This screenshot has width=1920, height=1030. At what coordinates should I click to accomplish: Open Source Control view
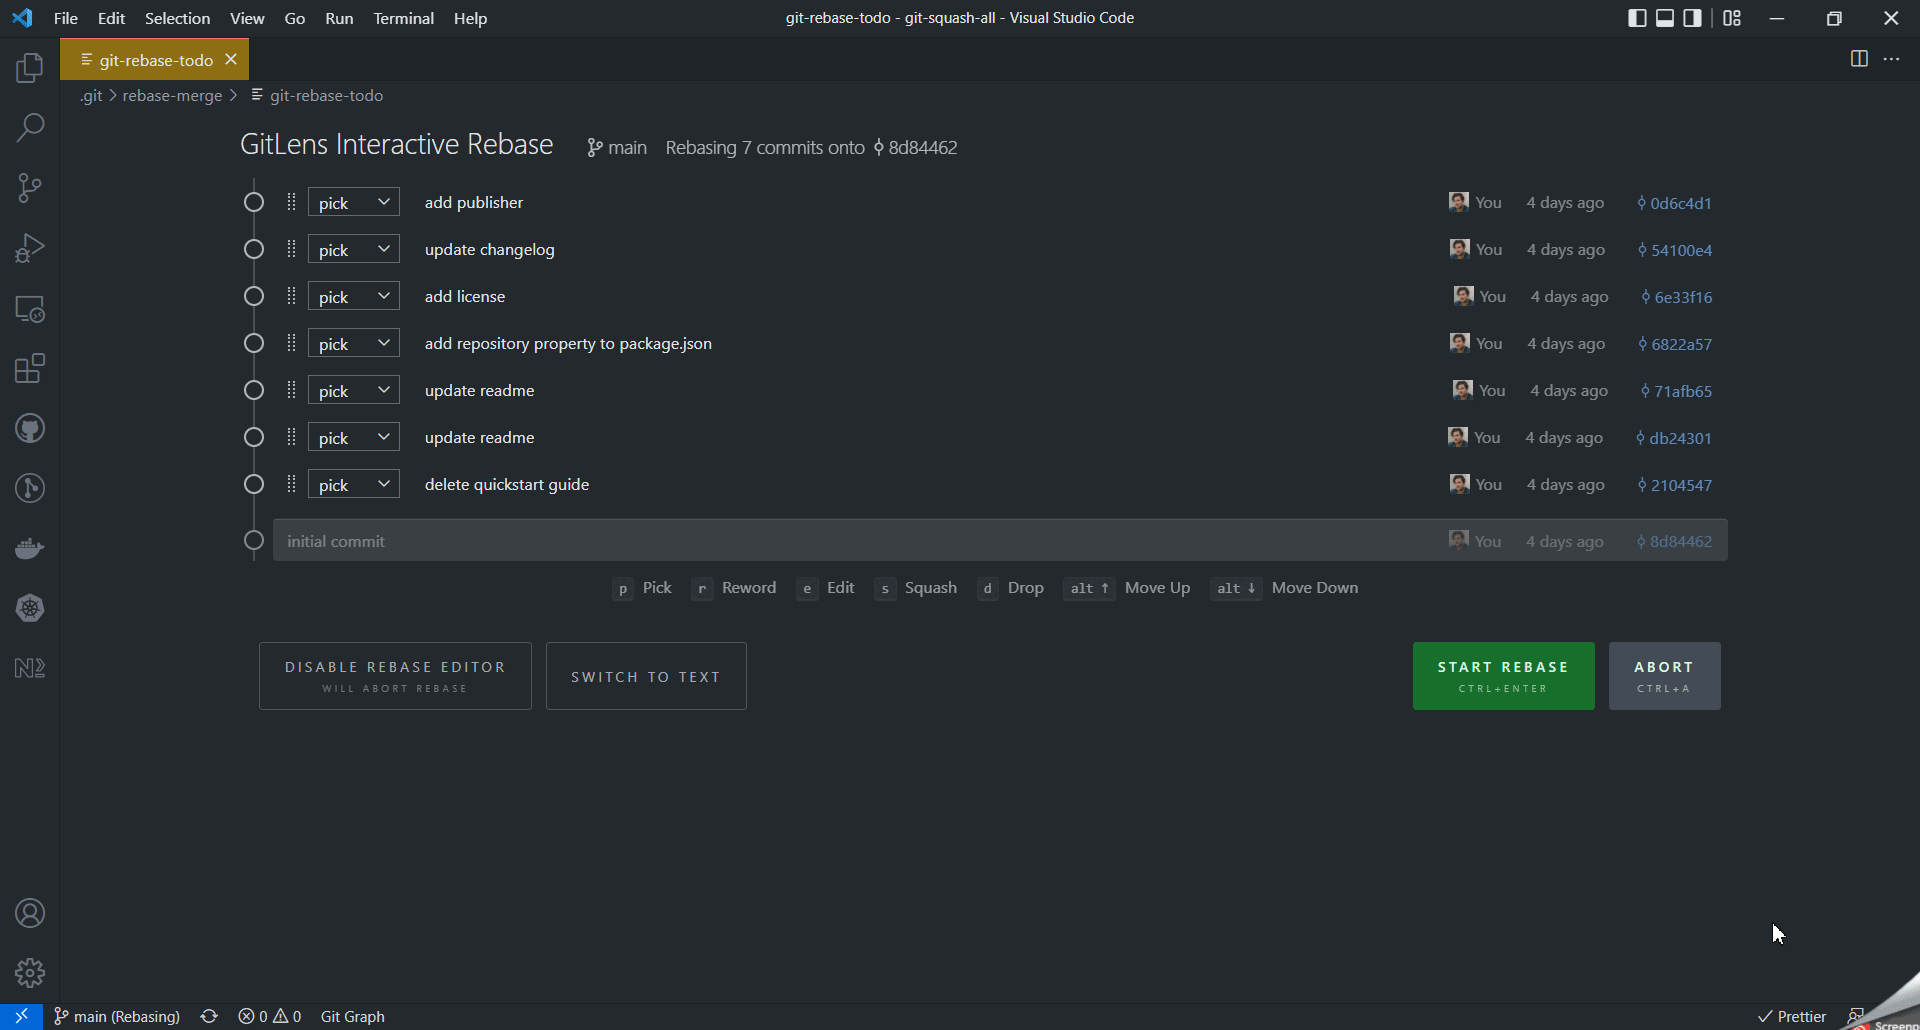tap(30, 188)
